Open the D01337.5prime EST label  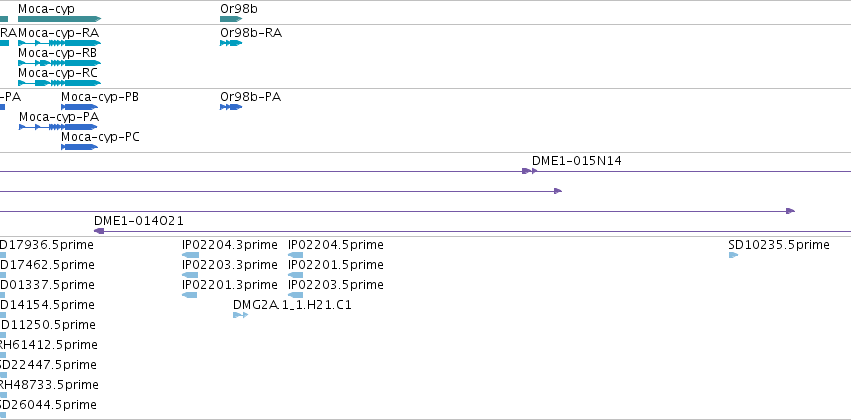click(x=47, y=285)
